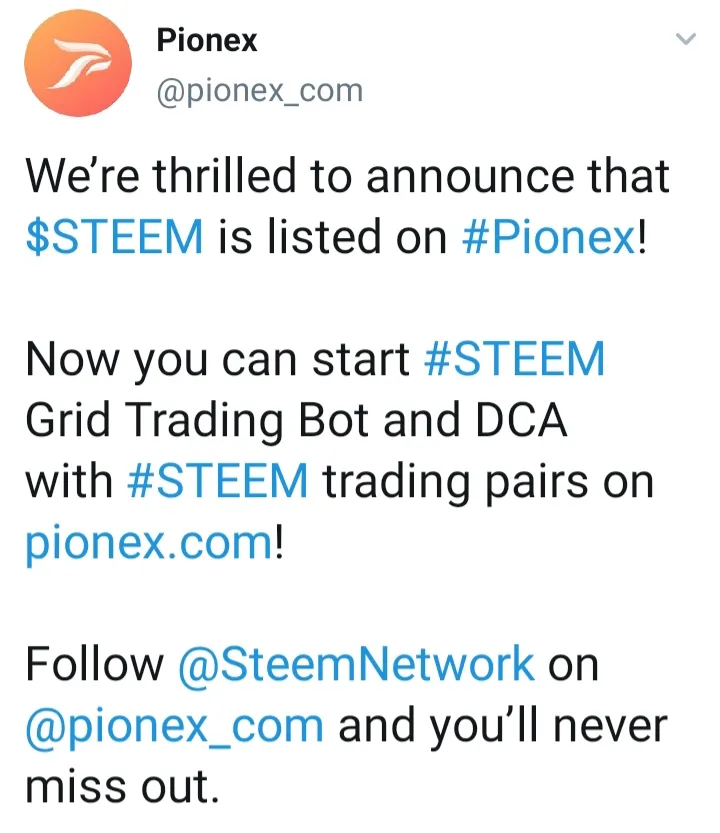Open the @pionex_com mention in tweet body
The width and height of the screenshot is (720, 833).
[x=174, y=726]
